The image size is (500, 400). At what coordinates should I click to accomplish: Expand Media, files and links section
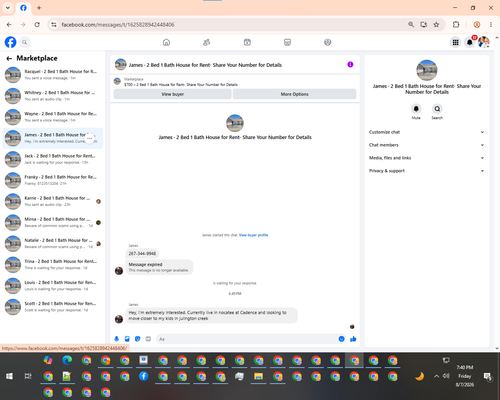pos(426,158)
